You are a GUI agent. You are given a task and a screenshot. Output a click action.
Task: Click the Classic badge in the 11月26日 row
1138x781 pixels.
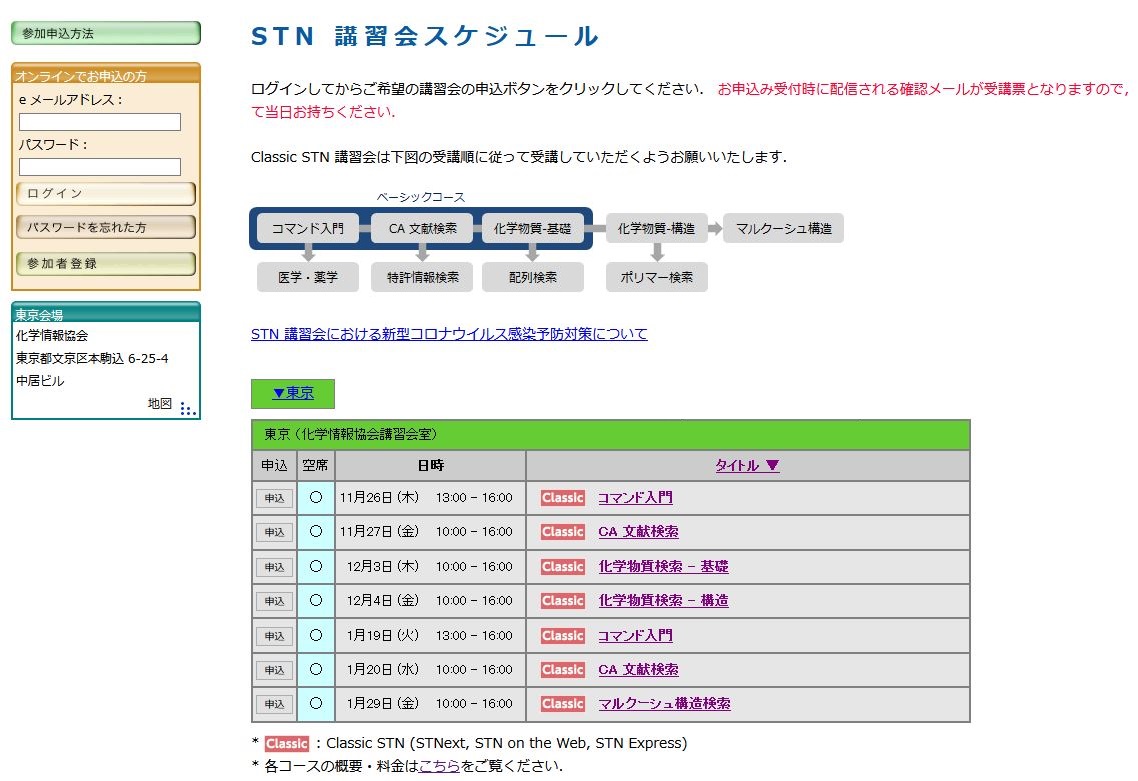[x=562, y=498]
